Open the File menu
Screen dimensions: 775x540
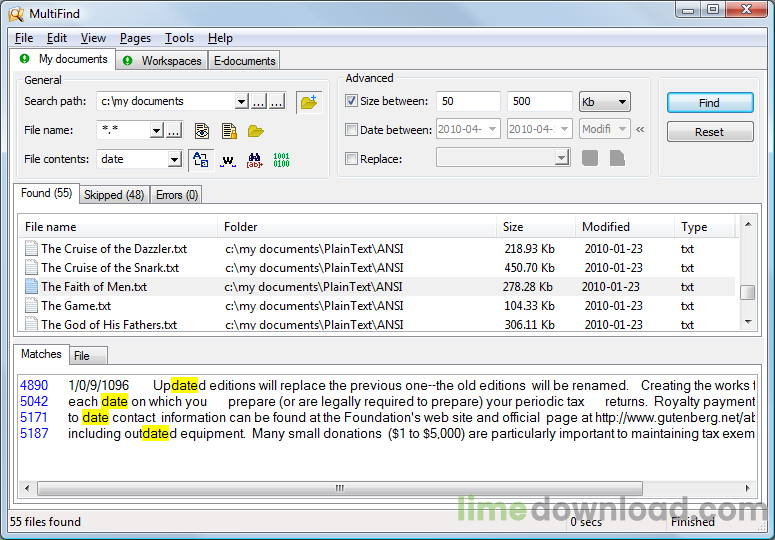[24, 38]
